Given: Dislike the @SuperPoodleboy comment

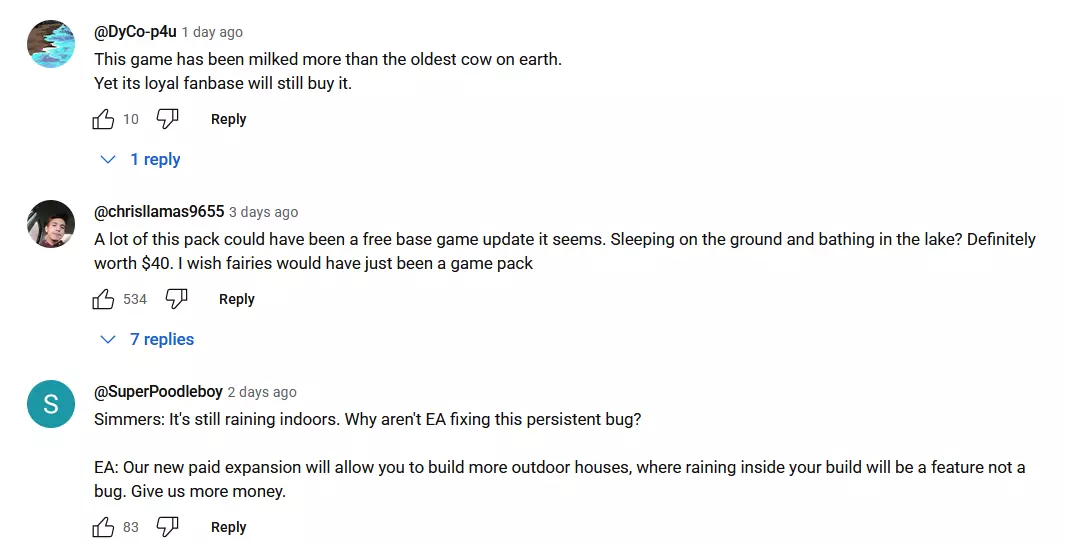Looking at the screenshot, I should (x=167, y=527).
